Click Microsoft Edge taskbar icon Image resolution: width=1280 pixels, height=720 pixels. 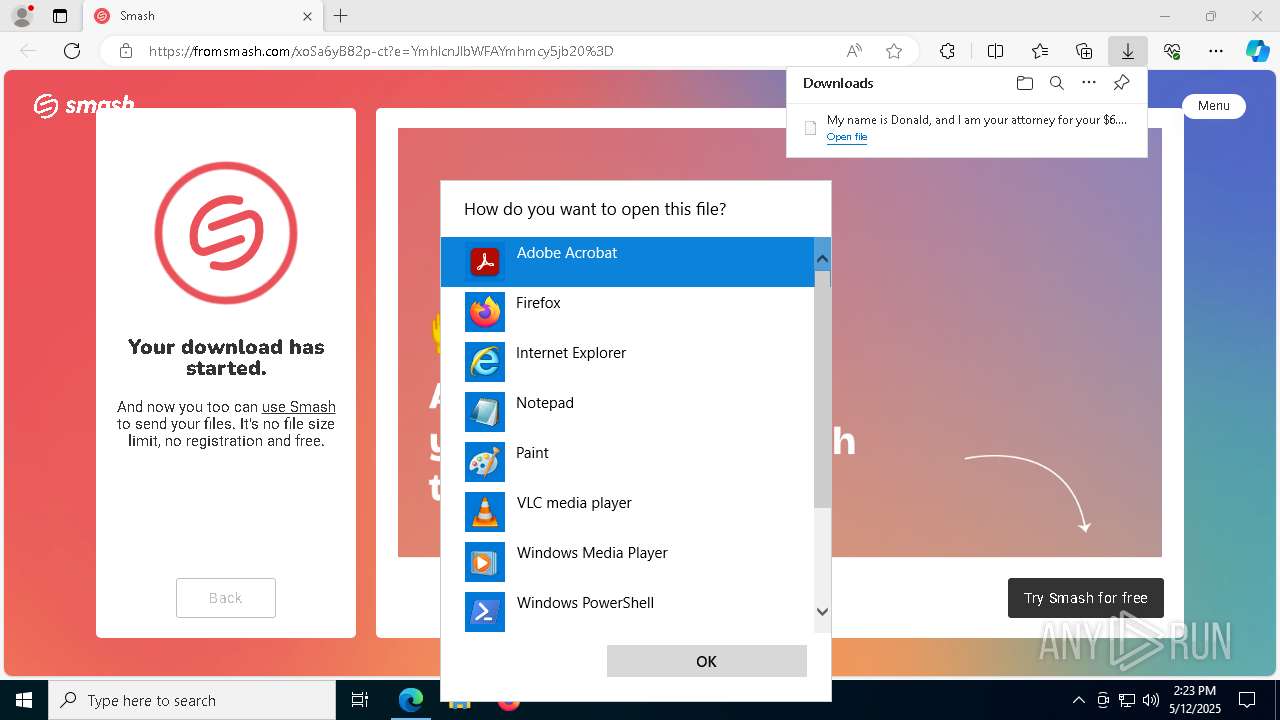pos(411,700)
